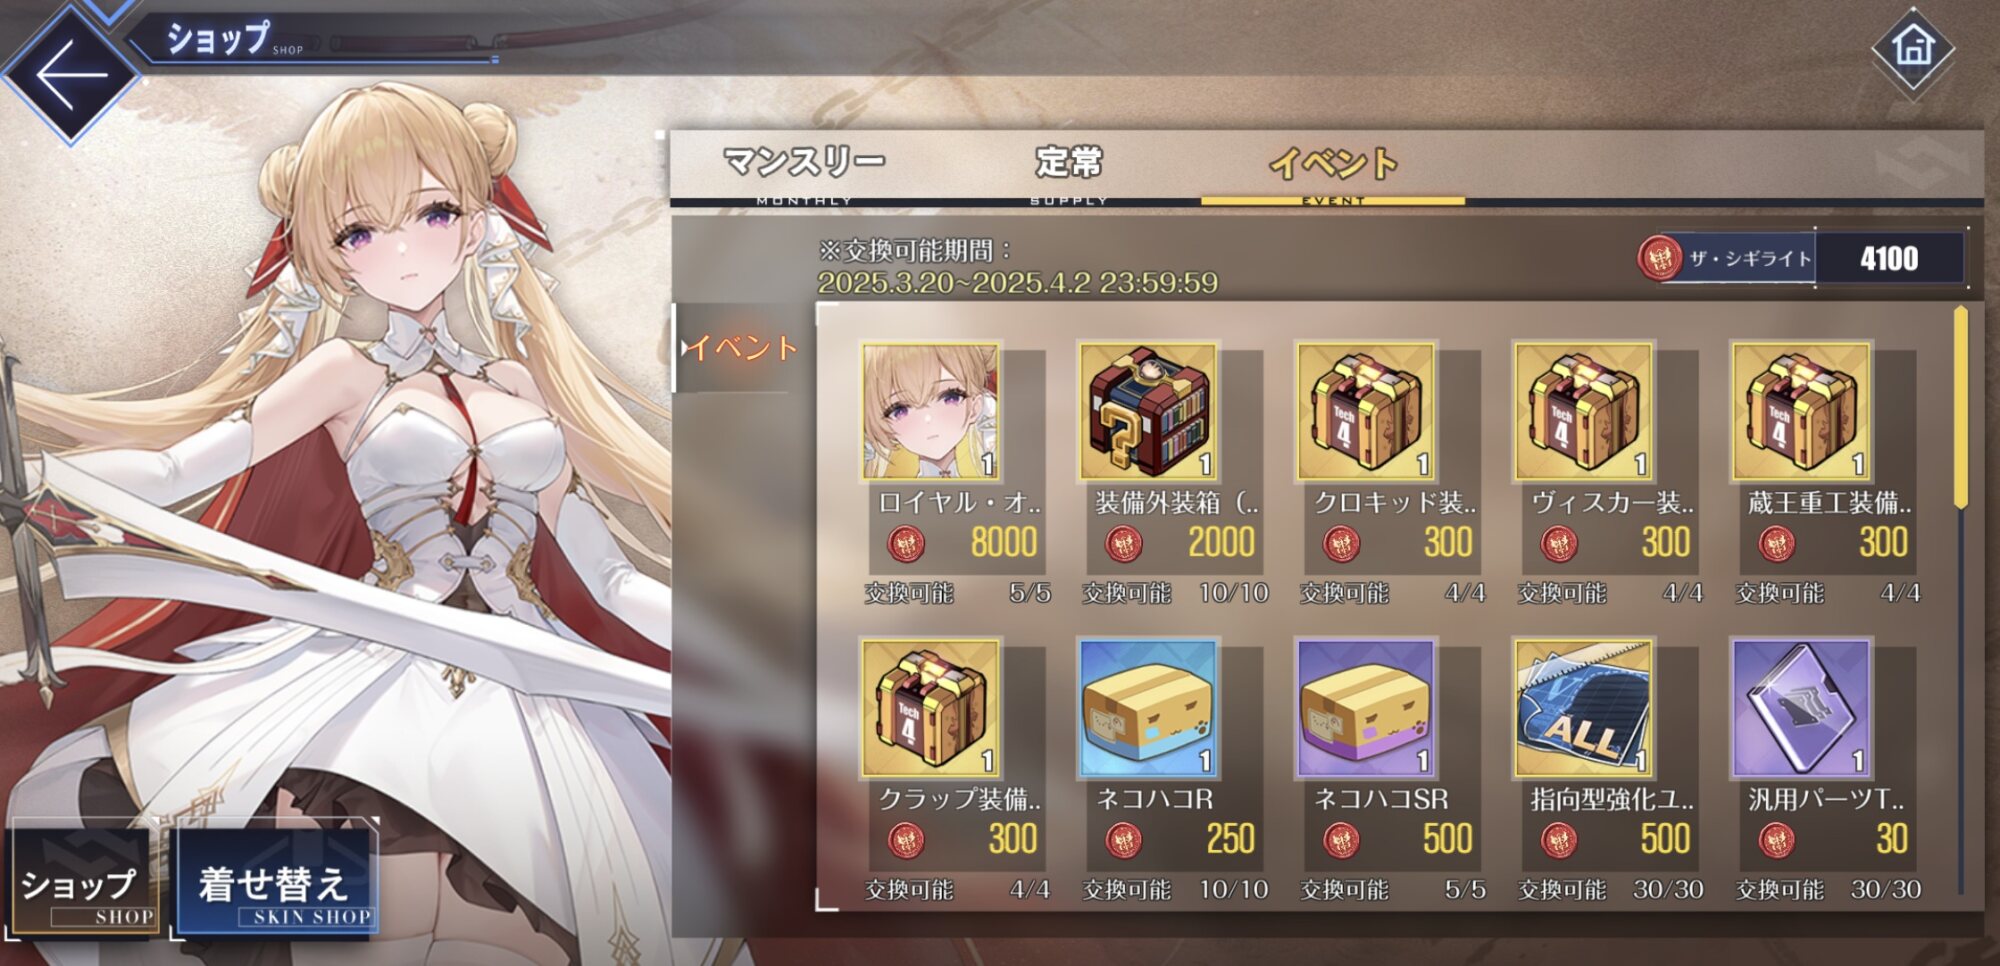Select the 蔵王重工 Tech 4 box icon

[1801, 412]
